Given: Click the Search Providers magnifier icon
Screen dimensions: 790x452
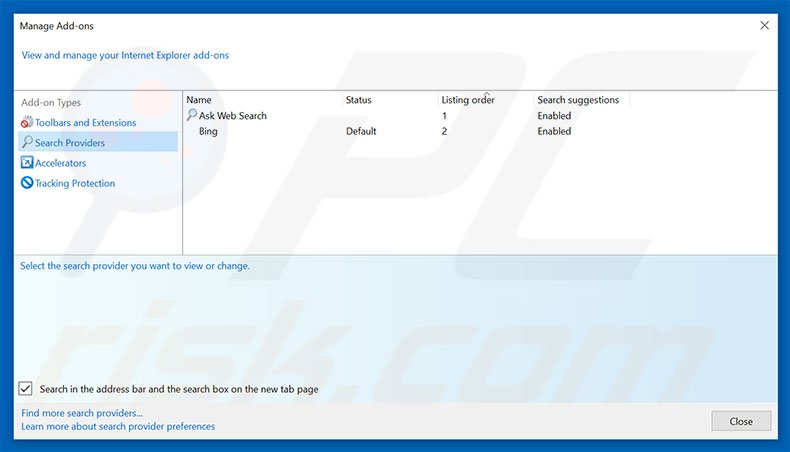Looking at the screenshot, I should tap(27, 142).
